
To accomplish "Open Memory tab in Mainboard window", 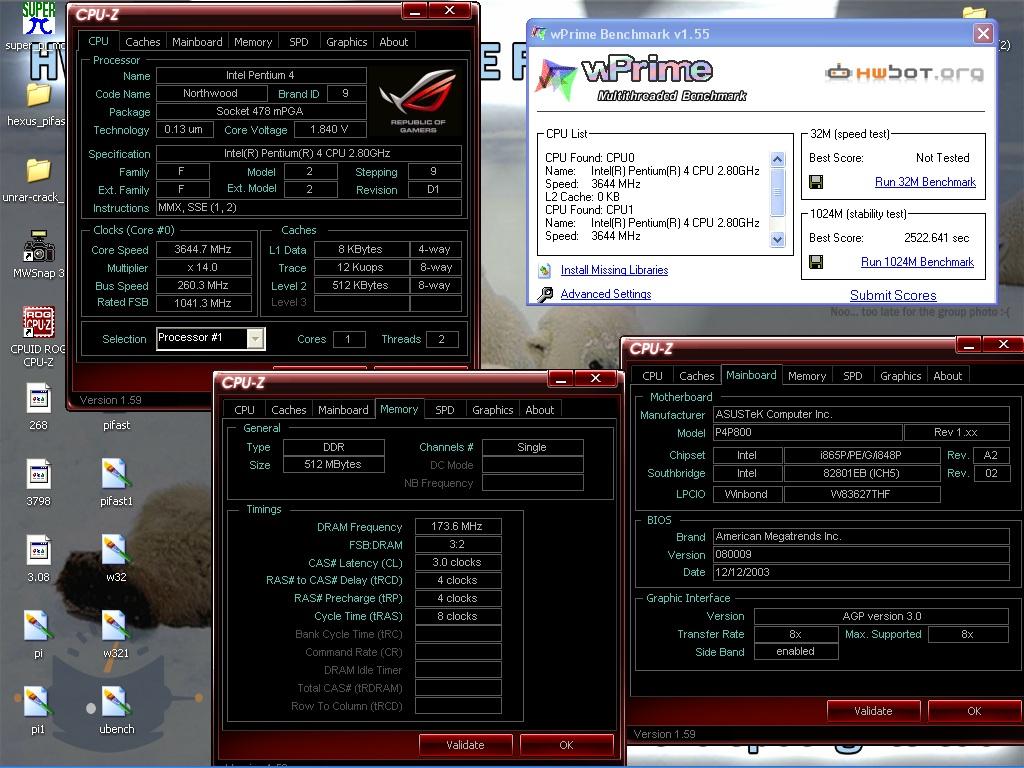I will click(x=807, y=376).
